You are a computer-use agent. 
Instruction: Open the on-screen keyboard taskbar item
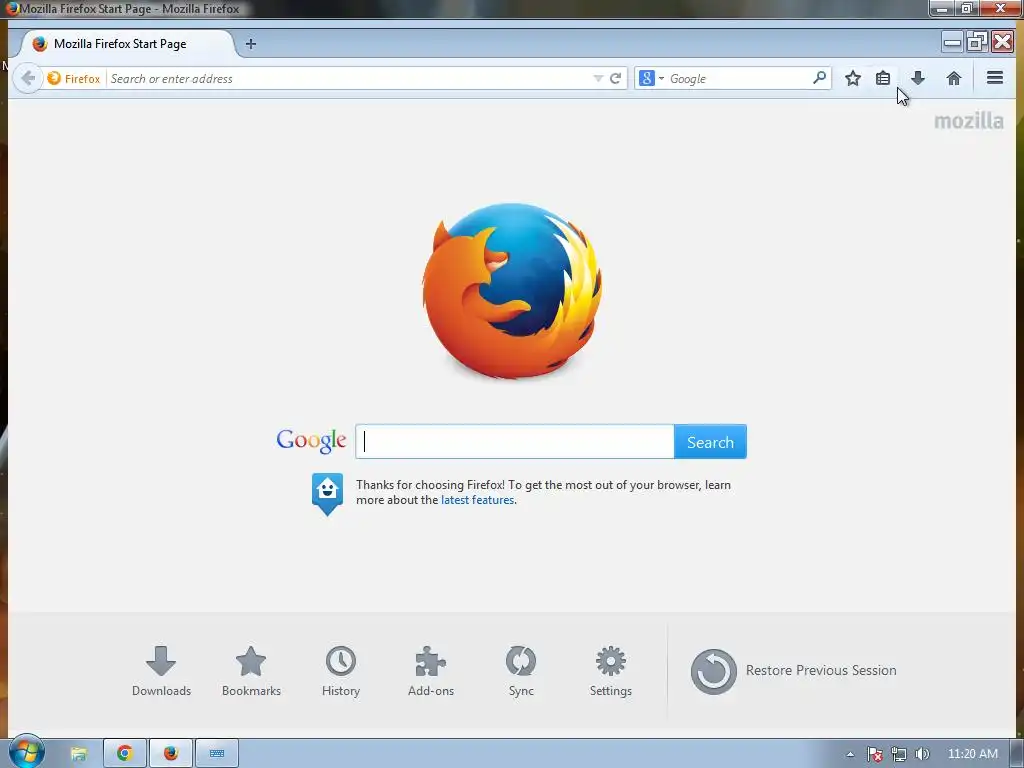pyautogui.click(x=217, y=754)
